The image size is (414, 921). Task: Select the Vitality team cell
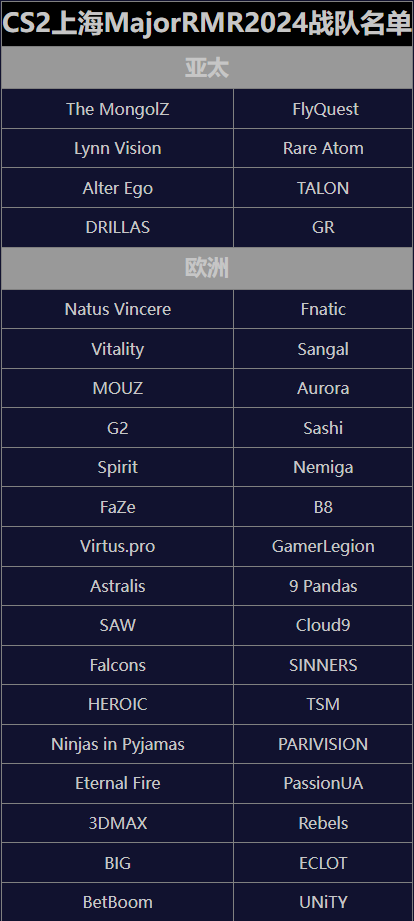117,349
